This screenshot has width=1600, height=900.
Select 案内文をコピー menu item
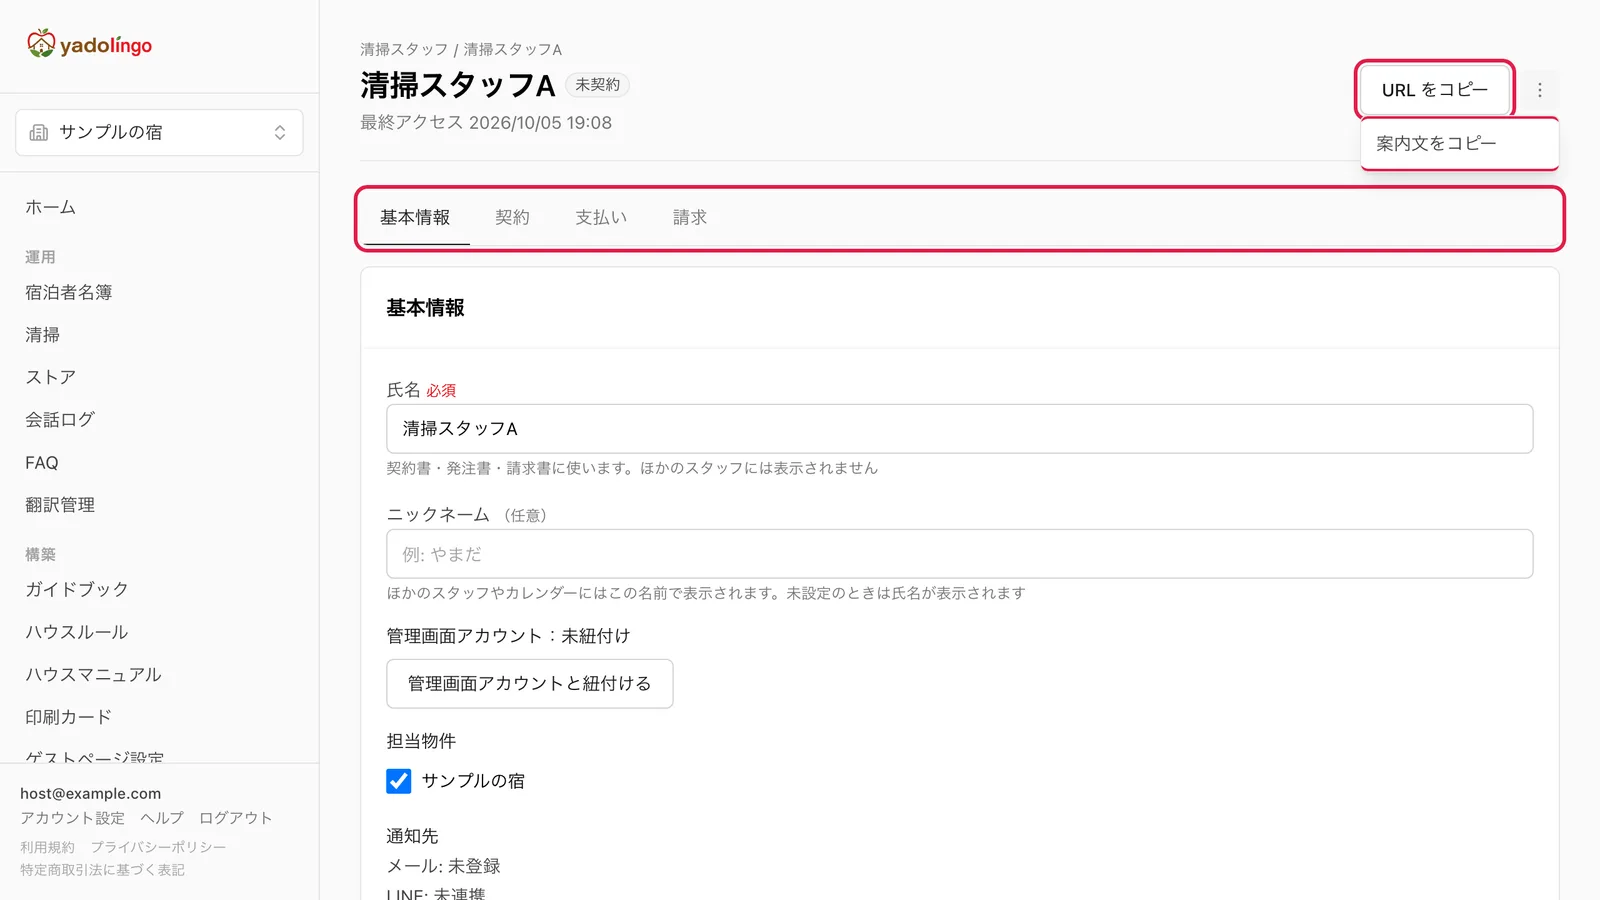(x=1459, y=144)
